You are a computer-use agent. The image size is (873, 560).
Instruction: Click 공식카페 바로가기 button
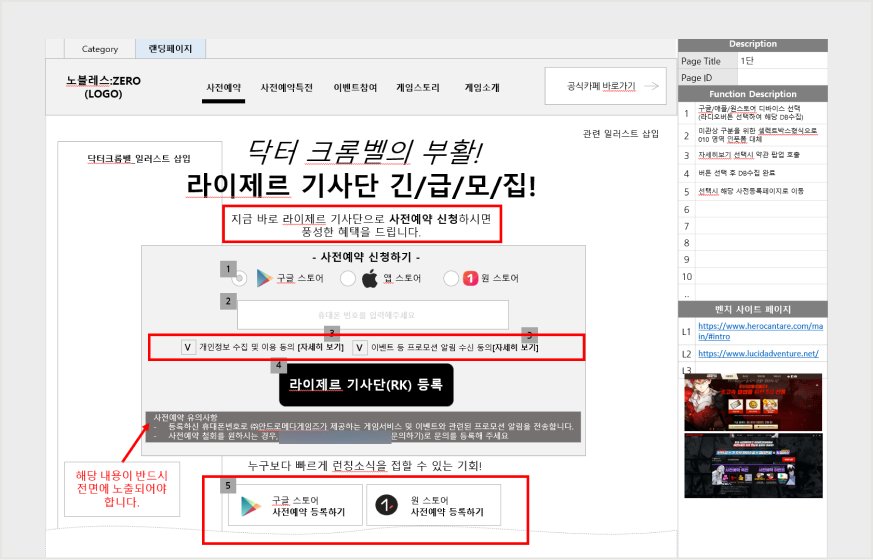[605, 86]
